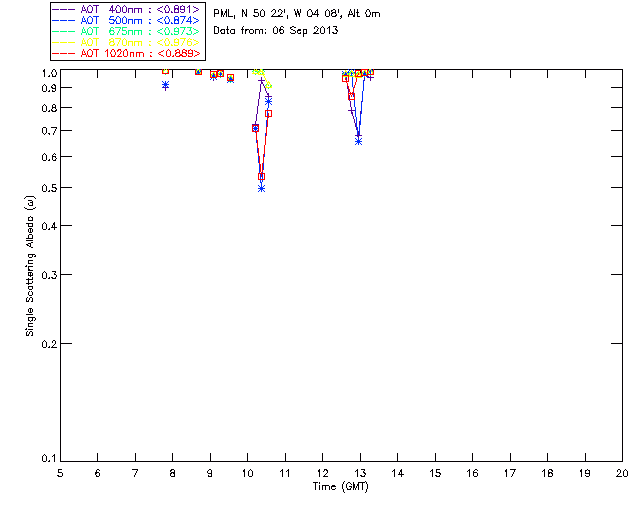Click the station header "PML, N 50 22', W 04 08', Alt 0m"
Image resolution: width=640 pixels, height=512 pixels.
tap(297, 14)
